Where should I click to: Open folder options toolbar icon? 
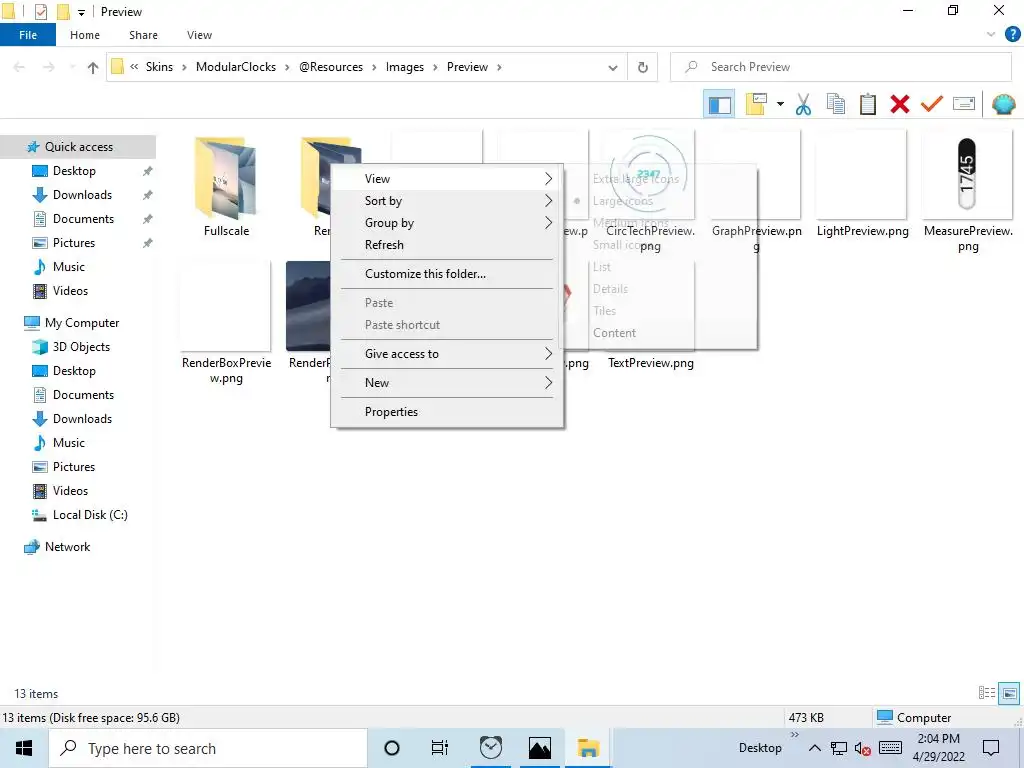(x=756, y=104)
